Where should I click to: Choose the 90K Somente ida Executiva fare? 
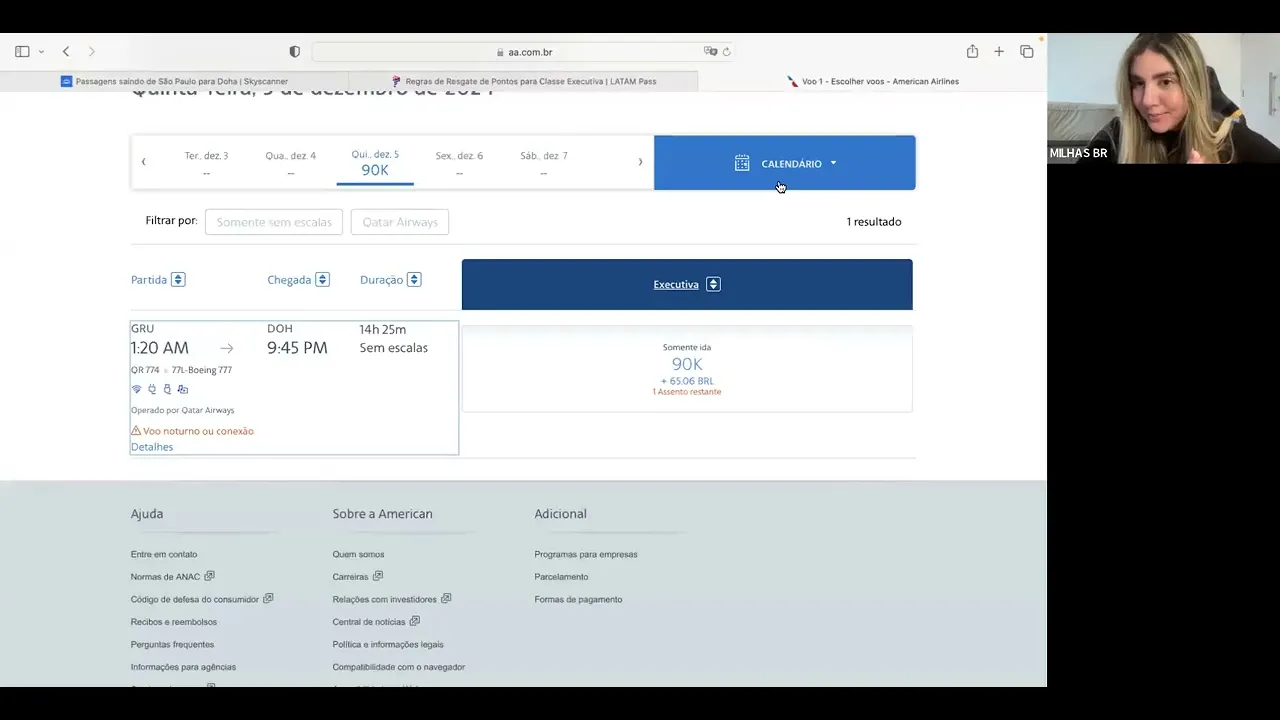tap(687, 369)
